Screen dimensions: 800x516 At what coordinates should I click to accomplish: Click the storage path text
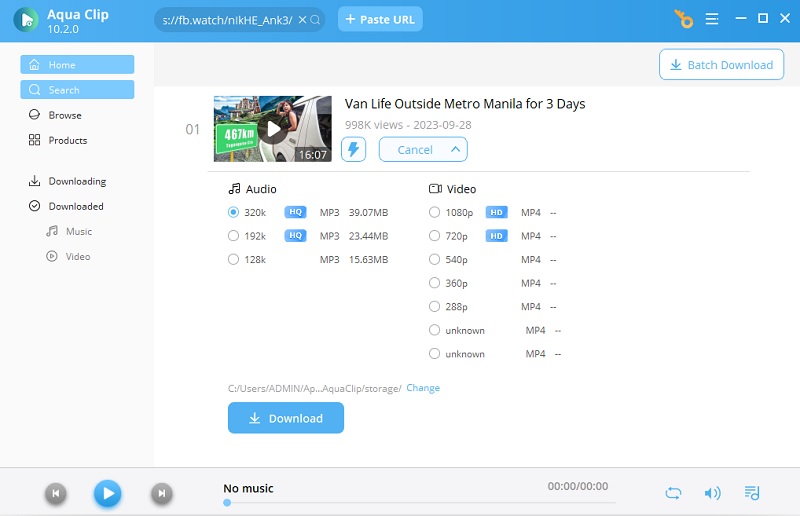click(x=314, y=388)
